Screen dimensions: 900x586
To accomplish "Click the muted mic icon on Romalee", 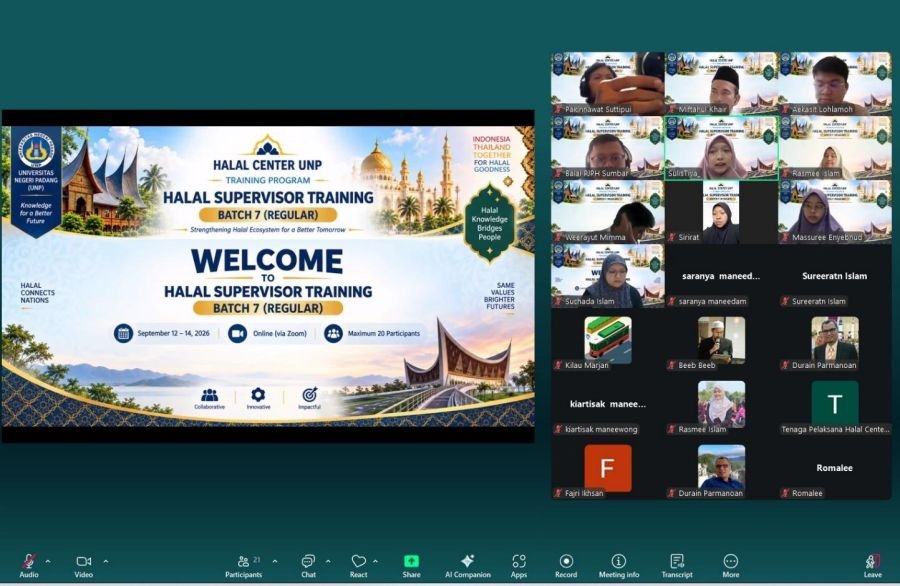I will [785, 493].
